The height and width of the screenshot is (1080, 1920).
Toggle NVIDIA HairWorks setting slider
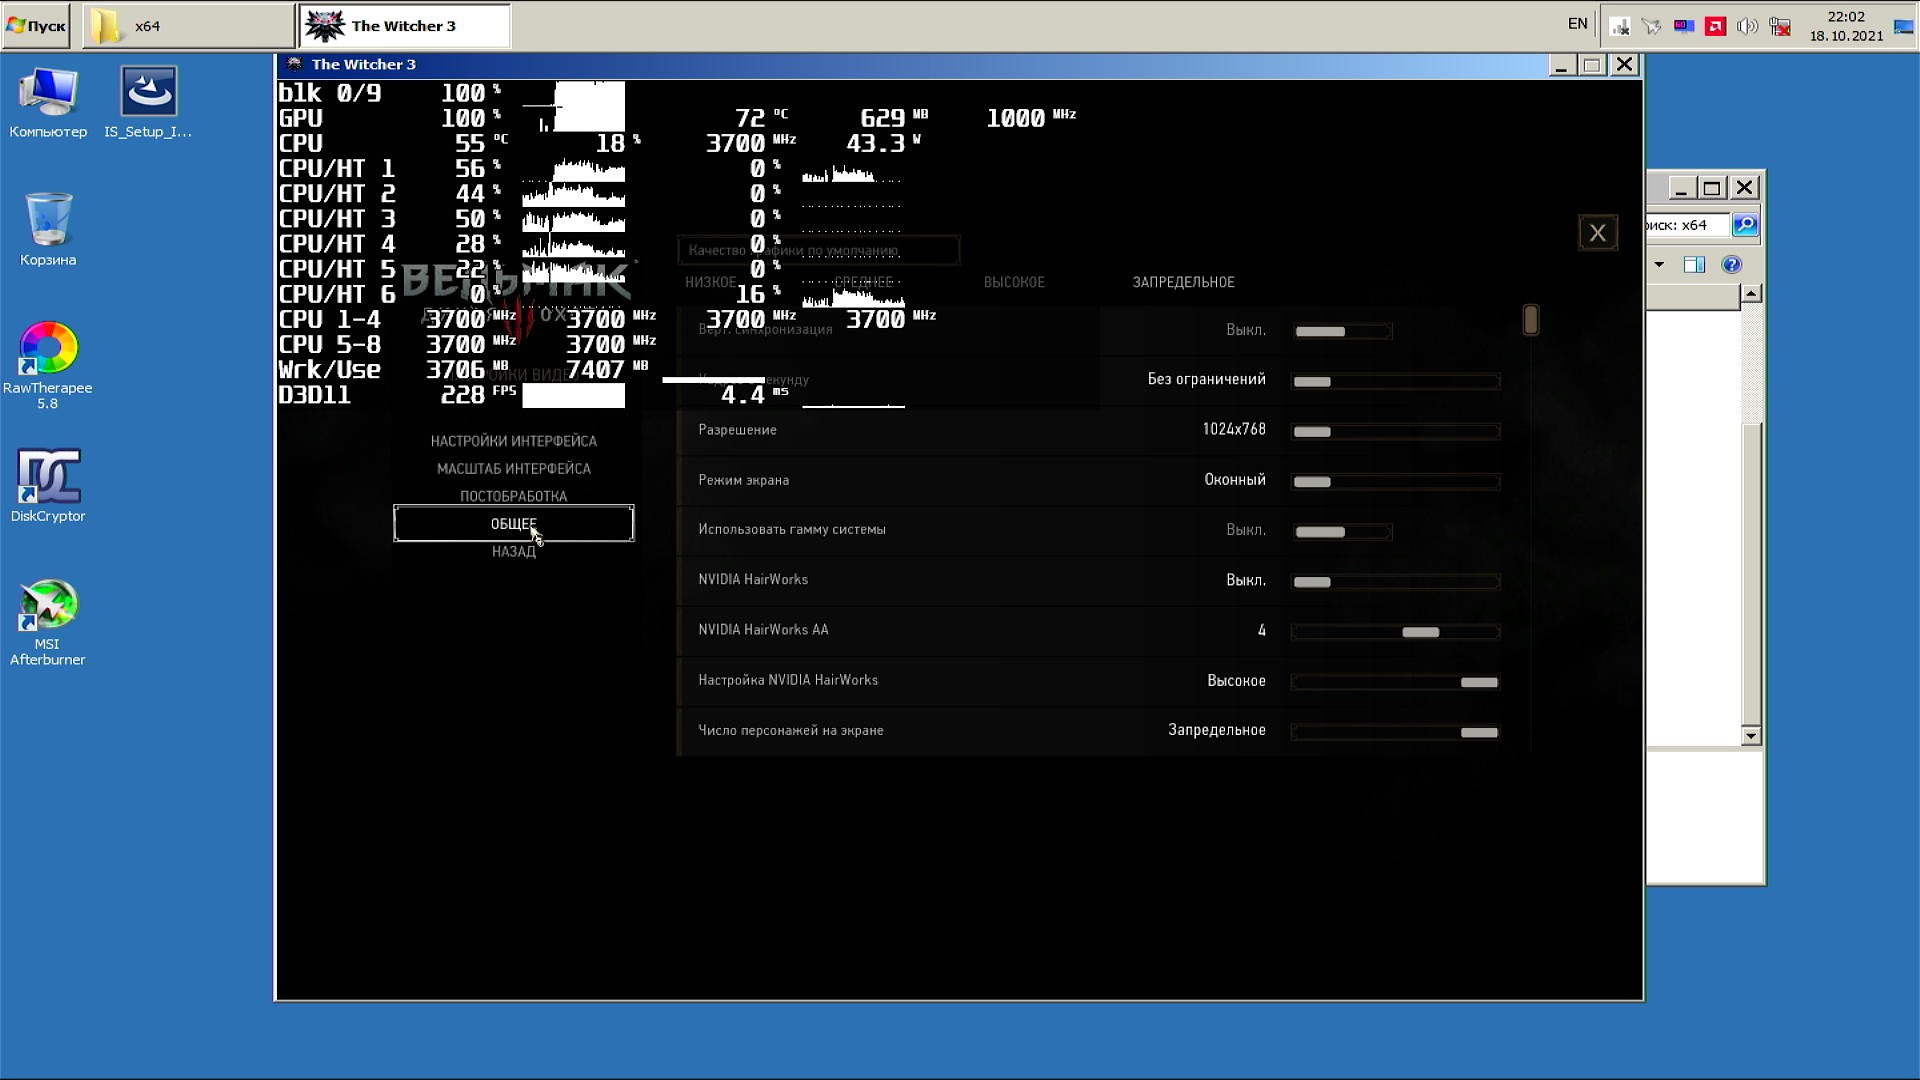pos(1395,582)
